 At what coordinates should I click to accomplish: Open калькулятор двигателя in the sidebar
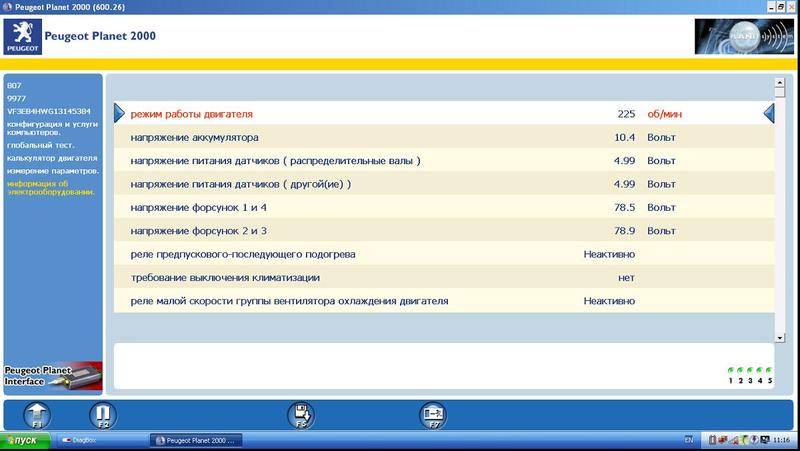tap(52, 158)
